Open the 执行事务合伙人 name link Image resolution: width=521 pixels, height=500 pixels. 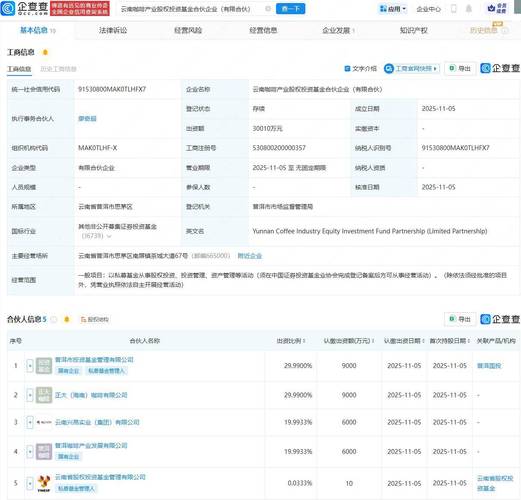click(87, 118)
